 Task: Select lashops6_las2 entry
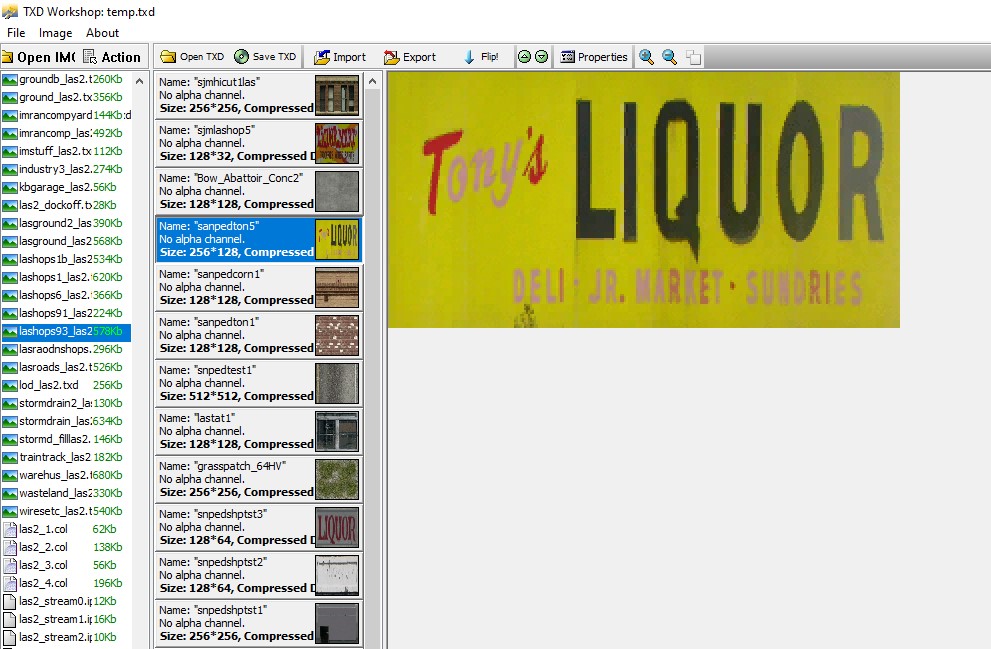66,295
